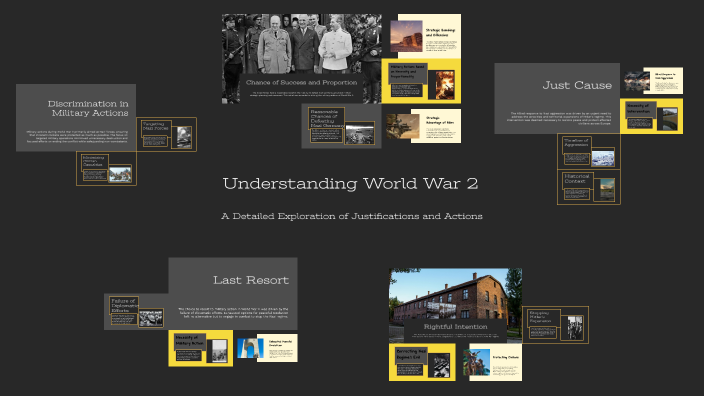Screen dimensions: 704x396
Task: Open yellow slide with the fire image
Action: point(421,81)
